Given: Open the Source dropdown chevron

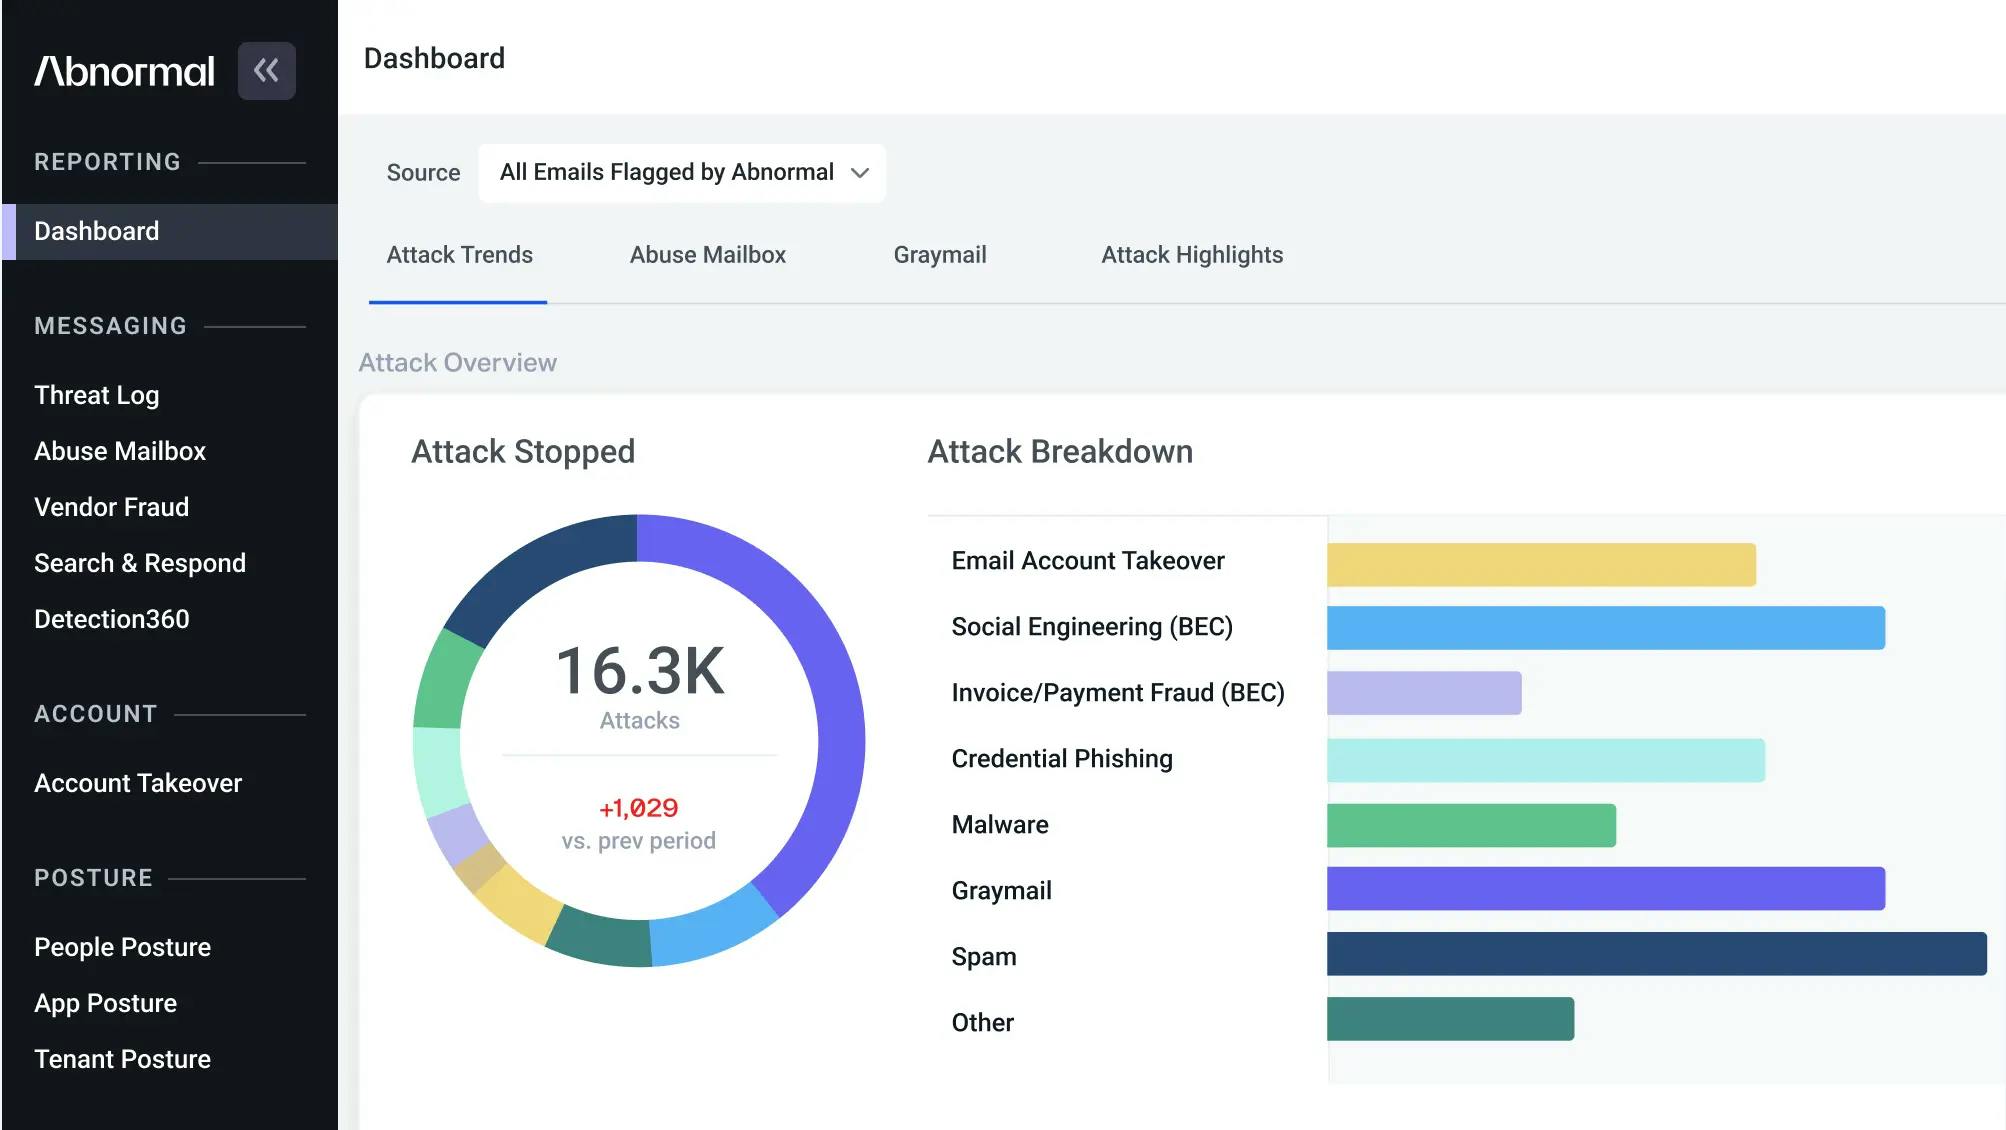Looking at the screenshot, I should click(859, 173).
